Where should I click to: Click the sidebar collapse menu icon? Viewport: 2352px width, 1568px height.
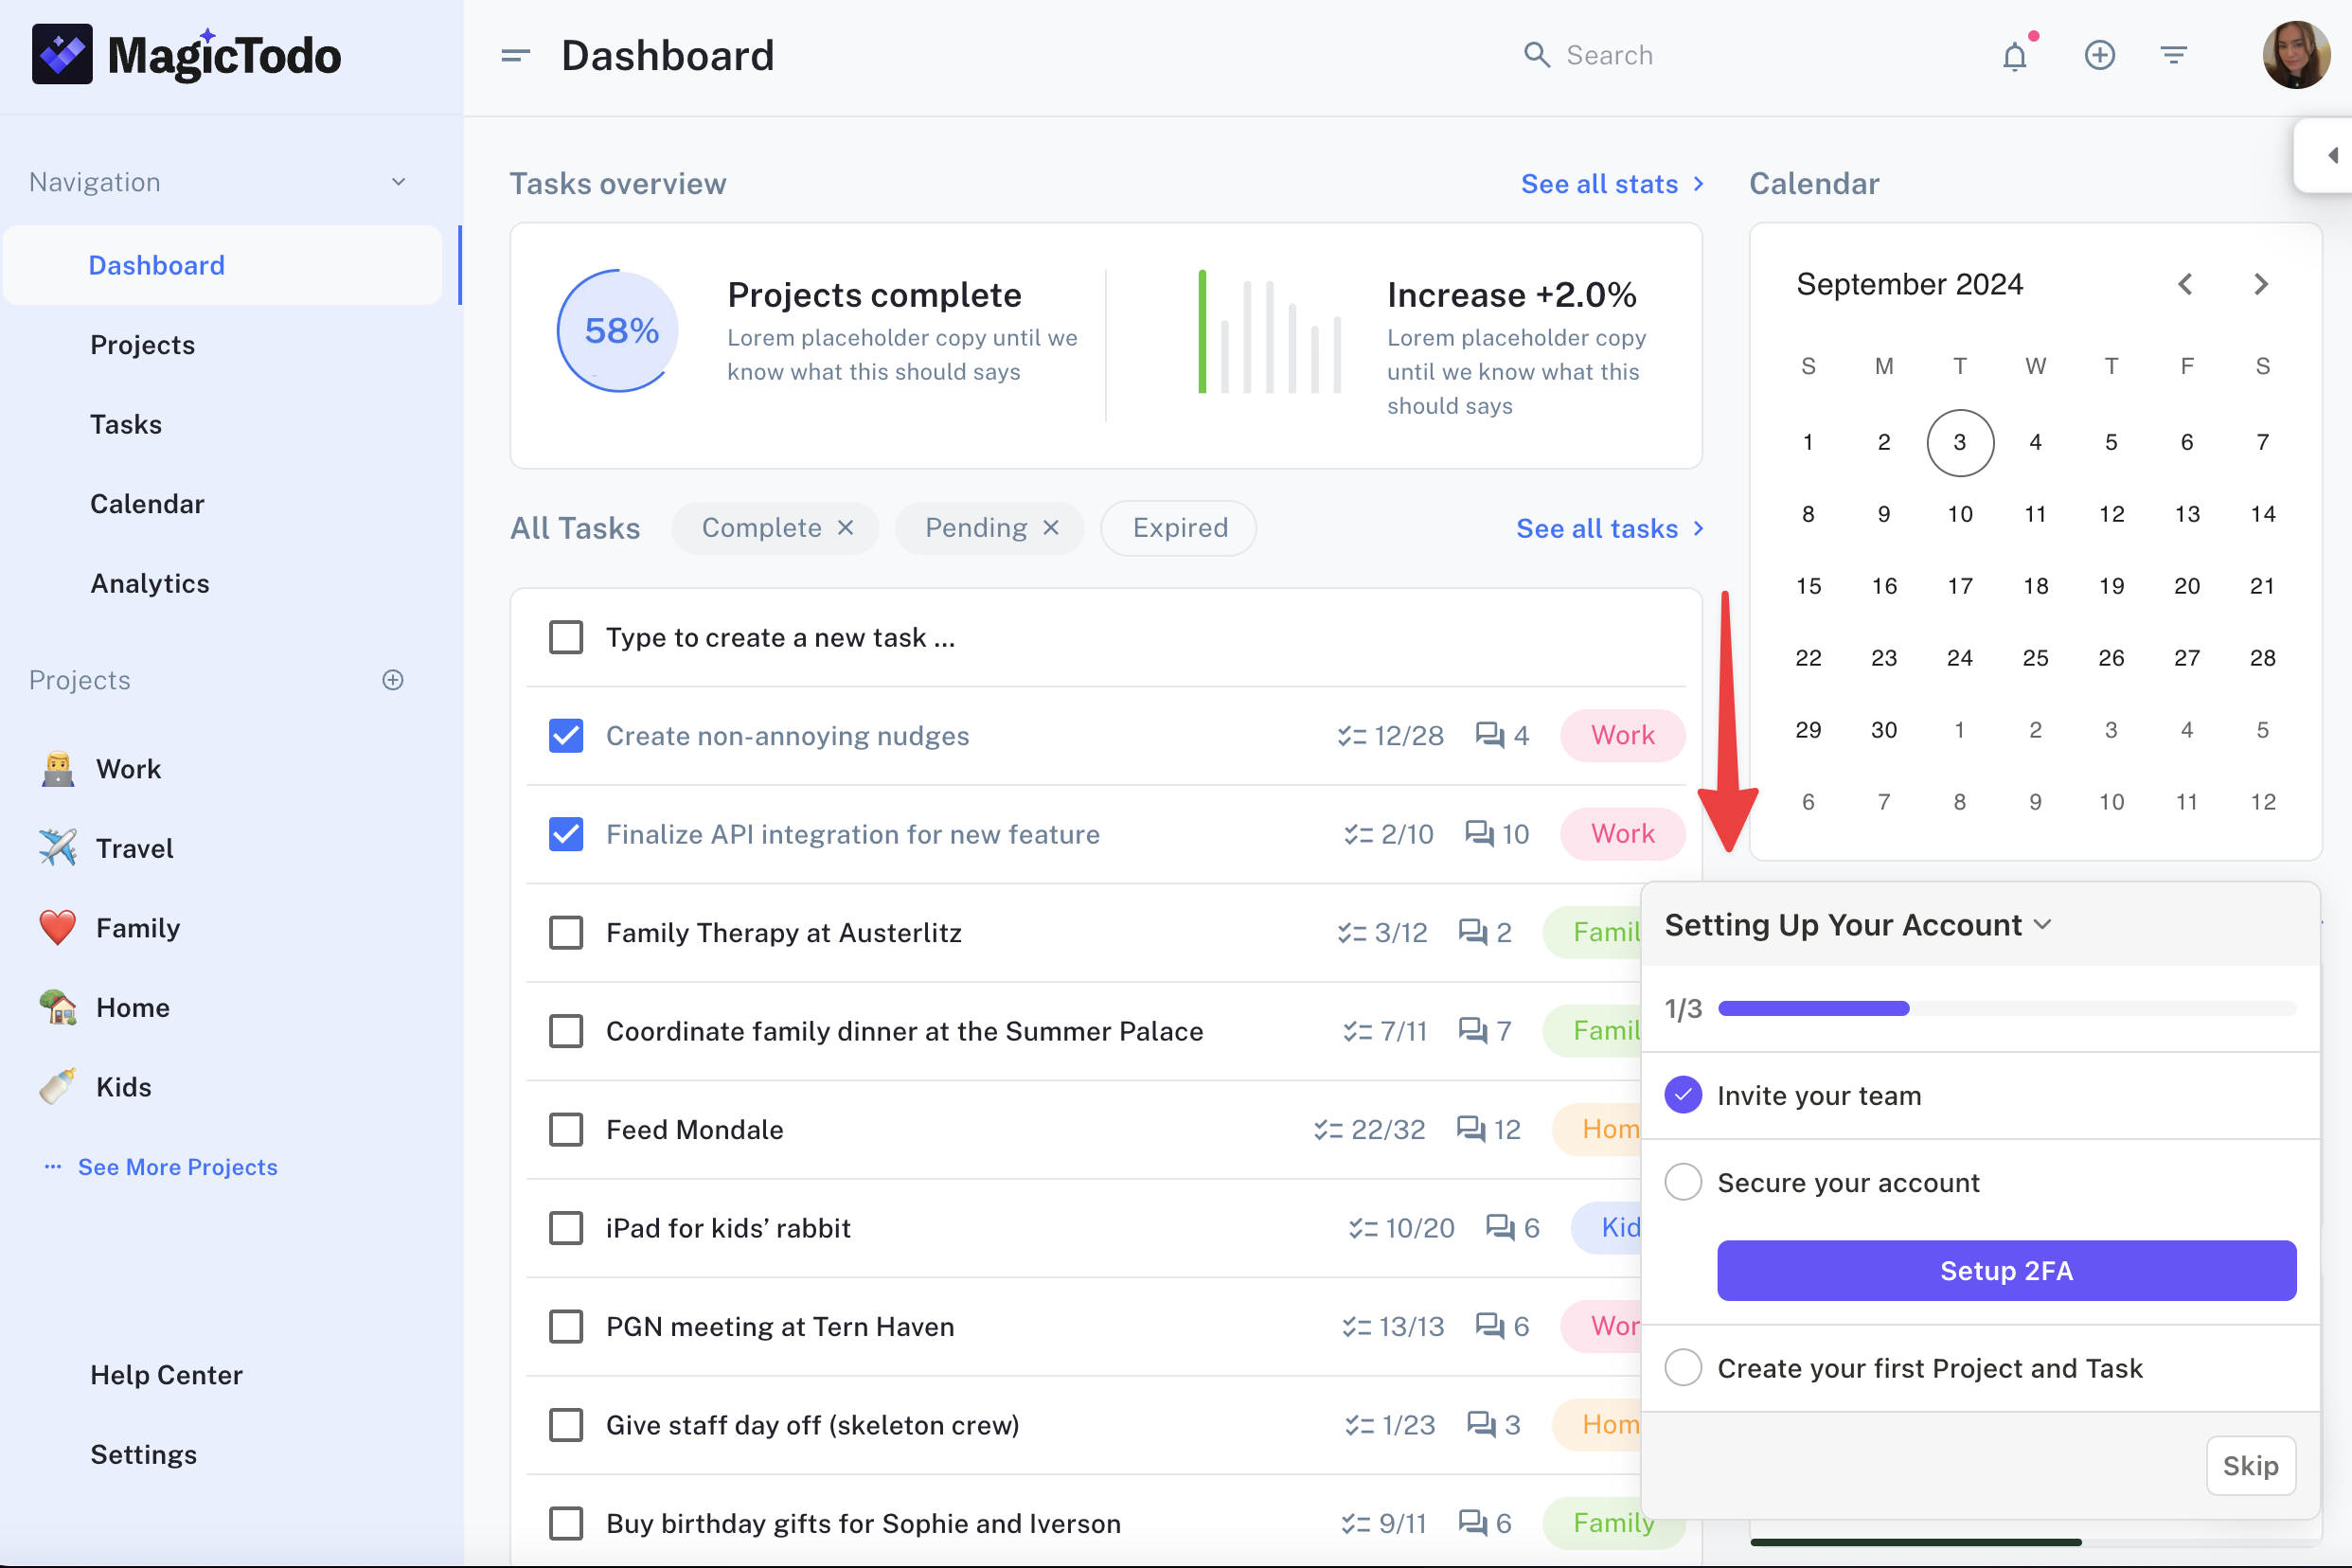[x=514, y=54]
